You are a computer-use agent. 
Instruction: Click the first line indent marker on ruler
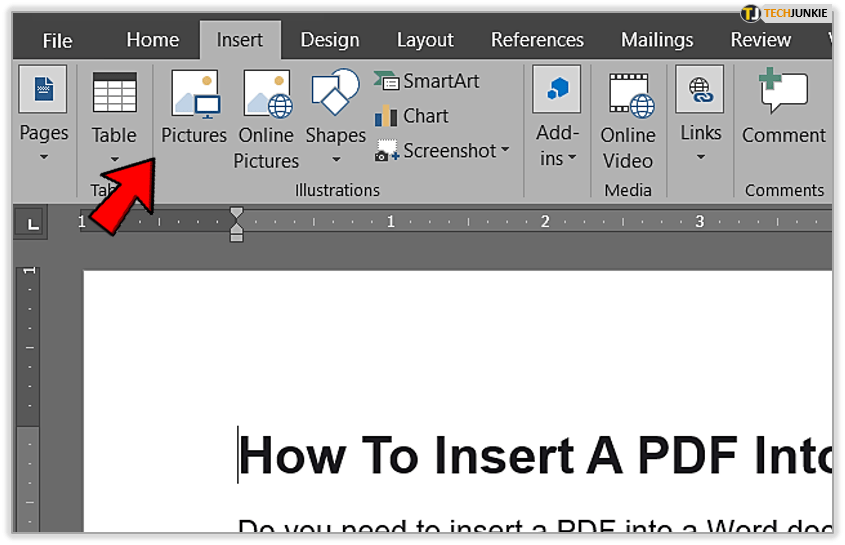pos(237,214)
